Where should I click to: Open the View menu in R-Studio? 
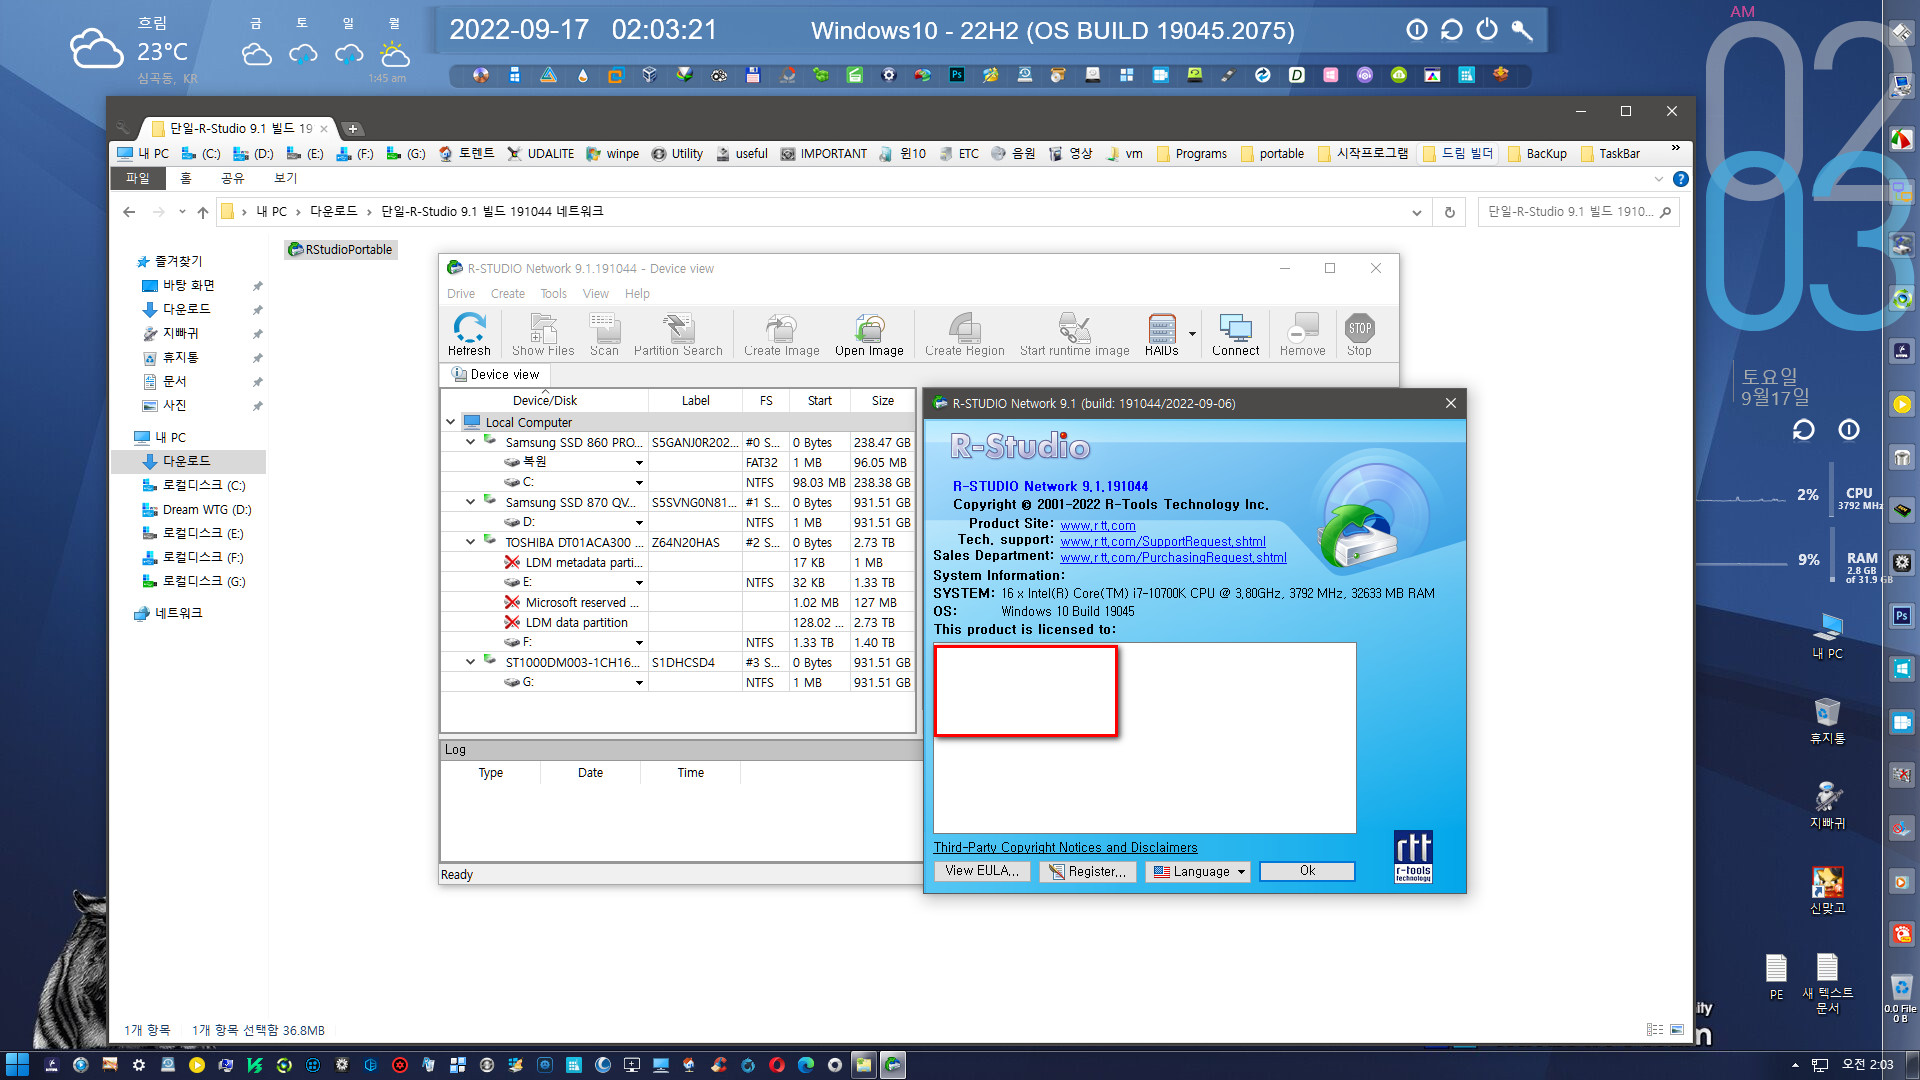pos(596,294)
